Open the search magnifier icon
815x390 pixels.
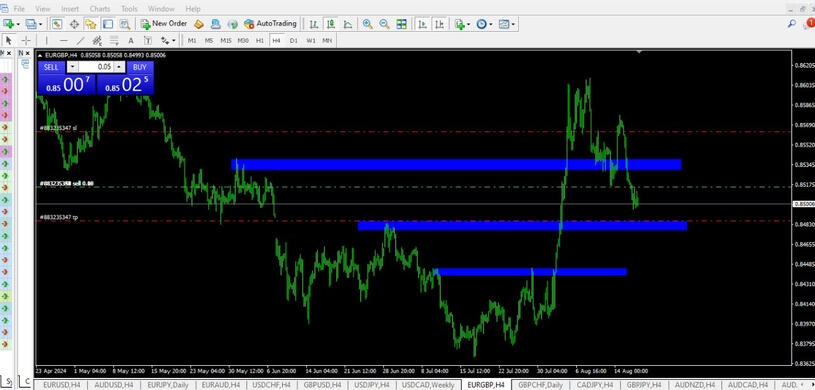click(792, 23)
